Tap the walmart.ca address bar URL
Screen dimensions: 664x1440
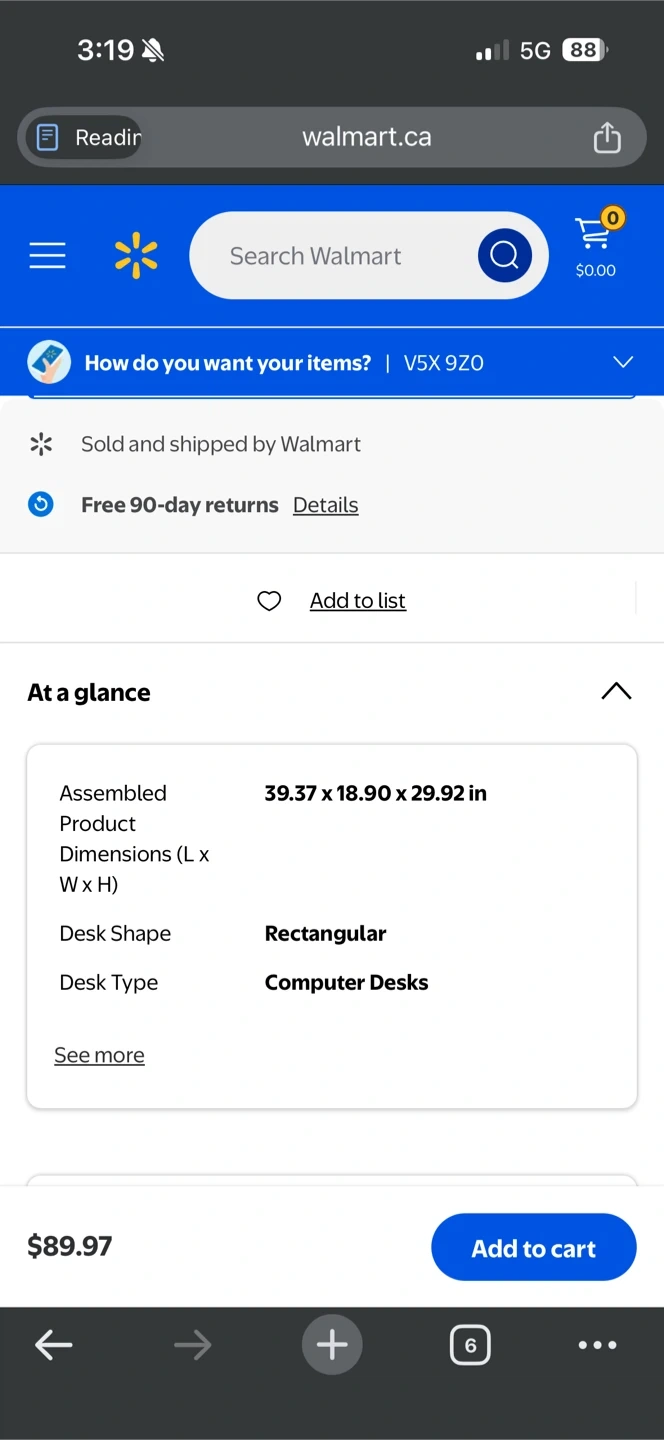[x=367, y=137]
